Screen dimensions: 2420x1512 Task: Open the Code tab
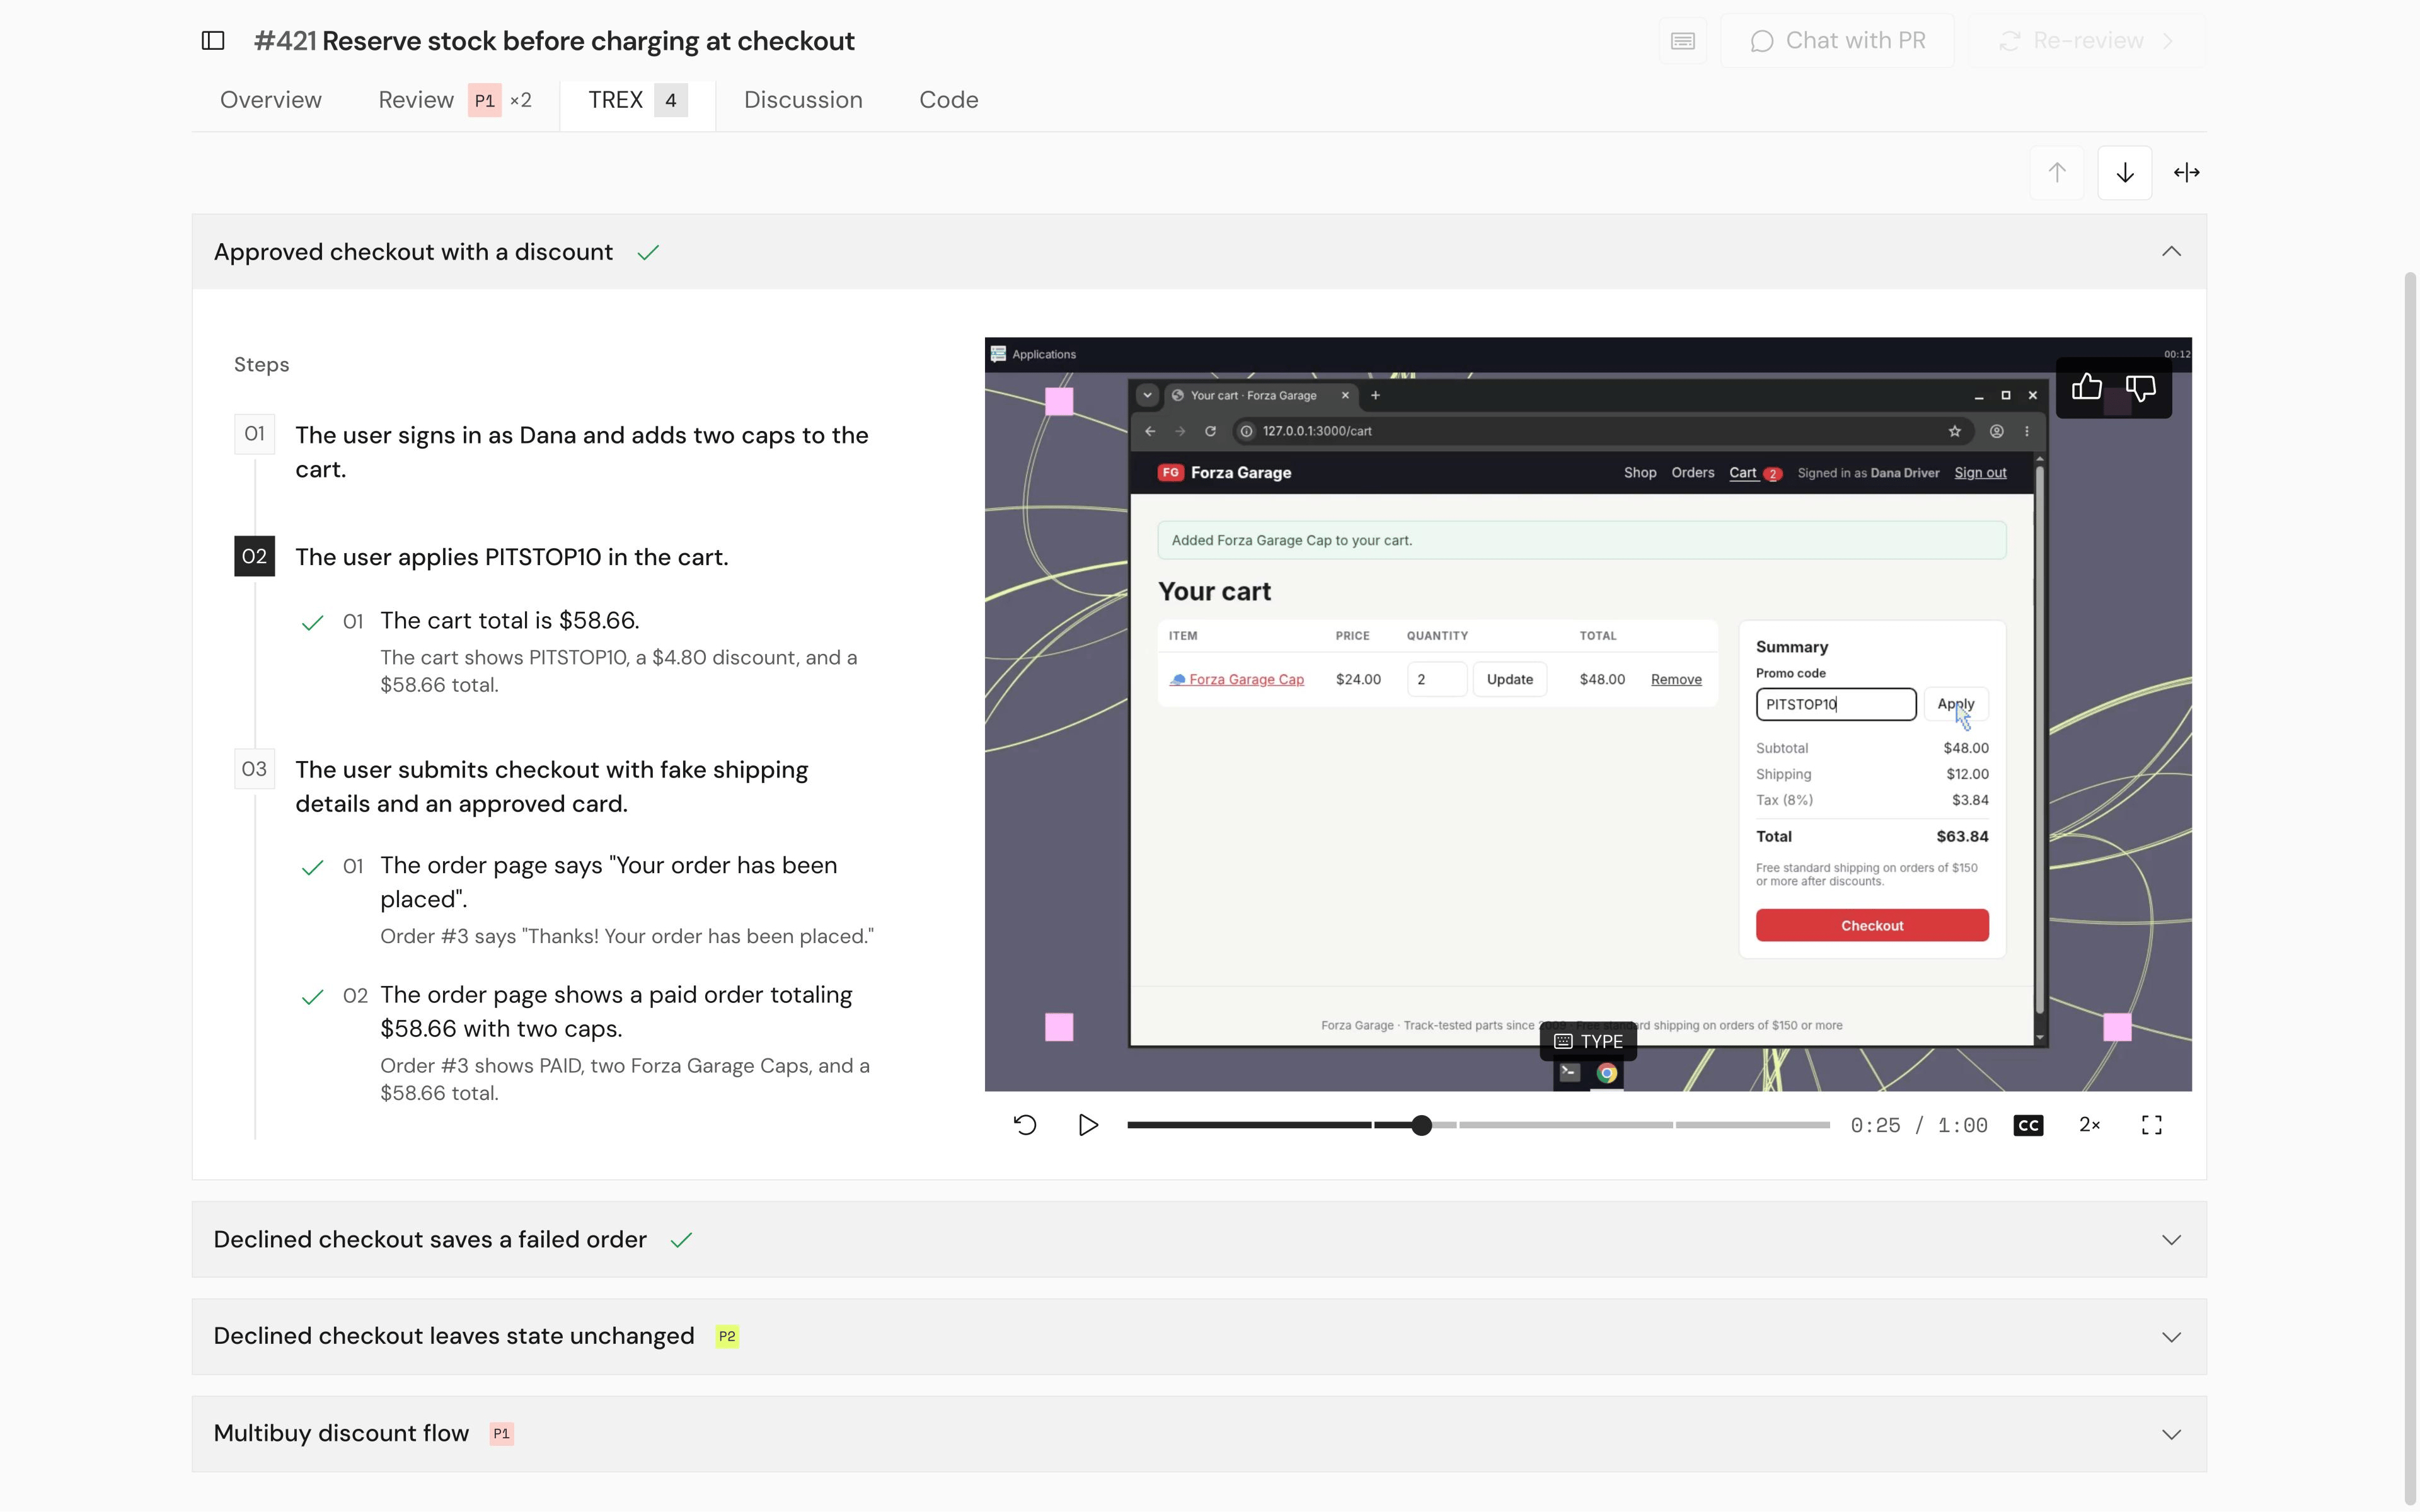tap(949, 100)
